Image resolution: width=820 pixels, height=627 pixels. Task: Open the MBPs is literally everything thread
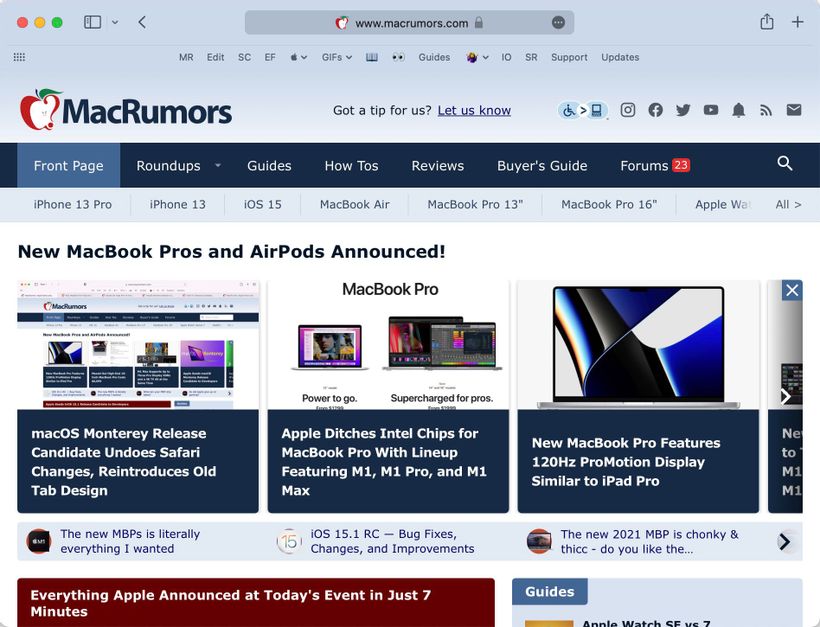(130, 541)
